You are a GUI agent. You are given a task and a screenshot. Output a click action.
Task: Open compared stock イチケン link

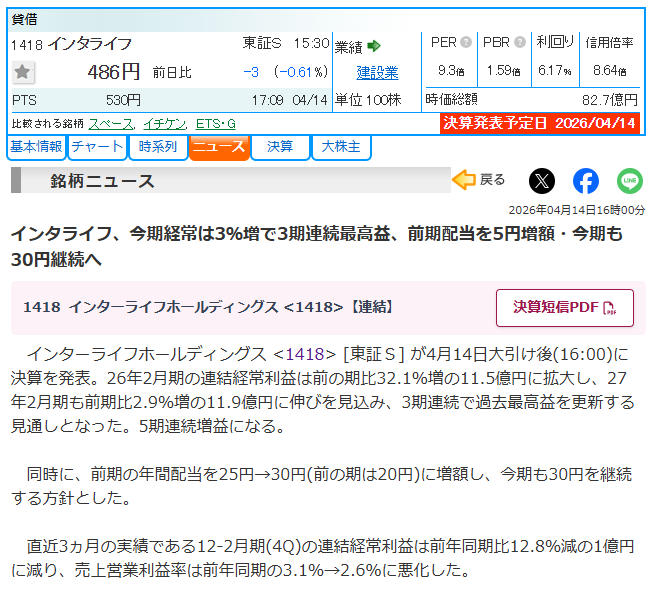pos(165,124)
